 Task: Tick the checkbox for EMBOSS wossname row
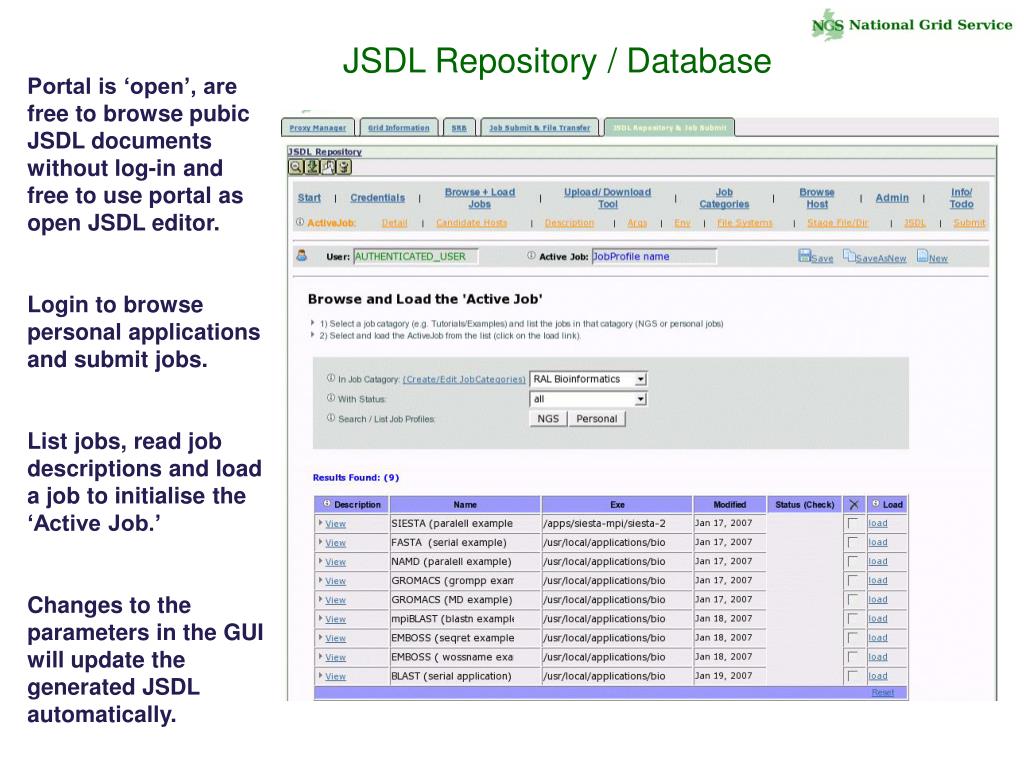(852, 656)
